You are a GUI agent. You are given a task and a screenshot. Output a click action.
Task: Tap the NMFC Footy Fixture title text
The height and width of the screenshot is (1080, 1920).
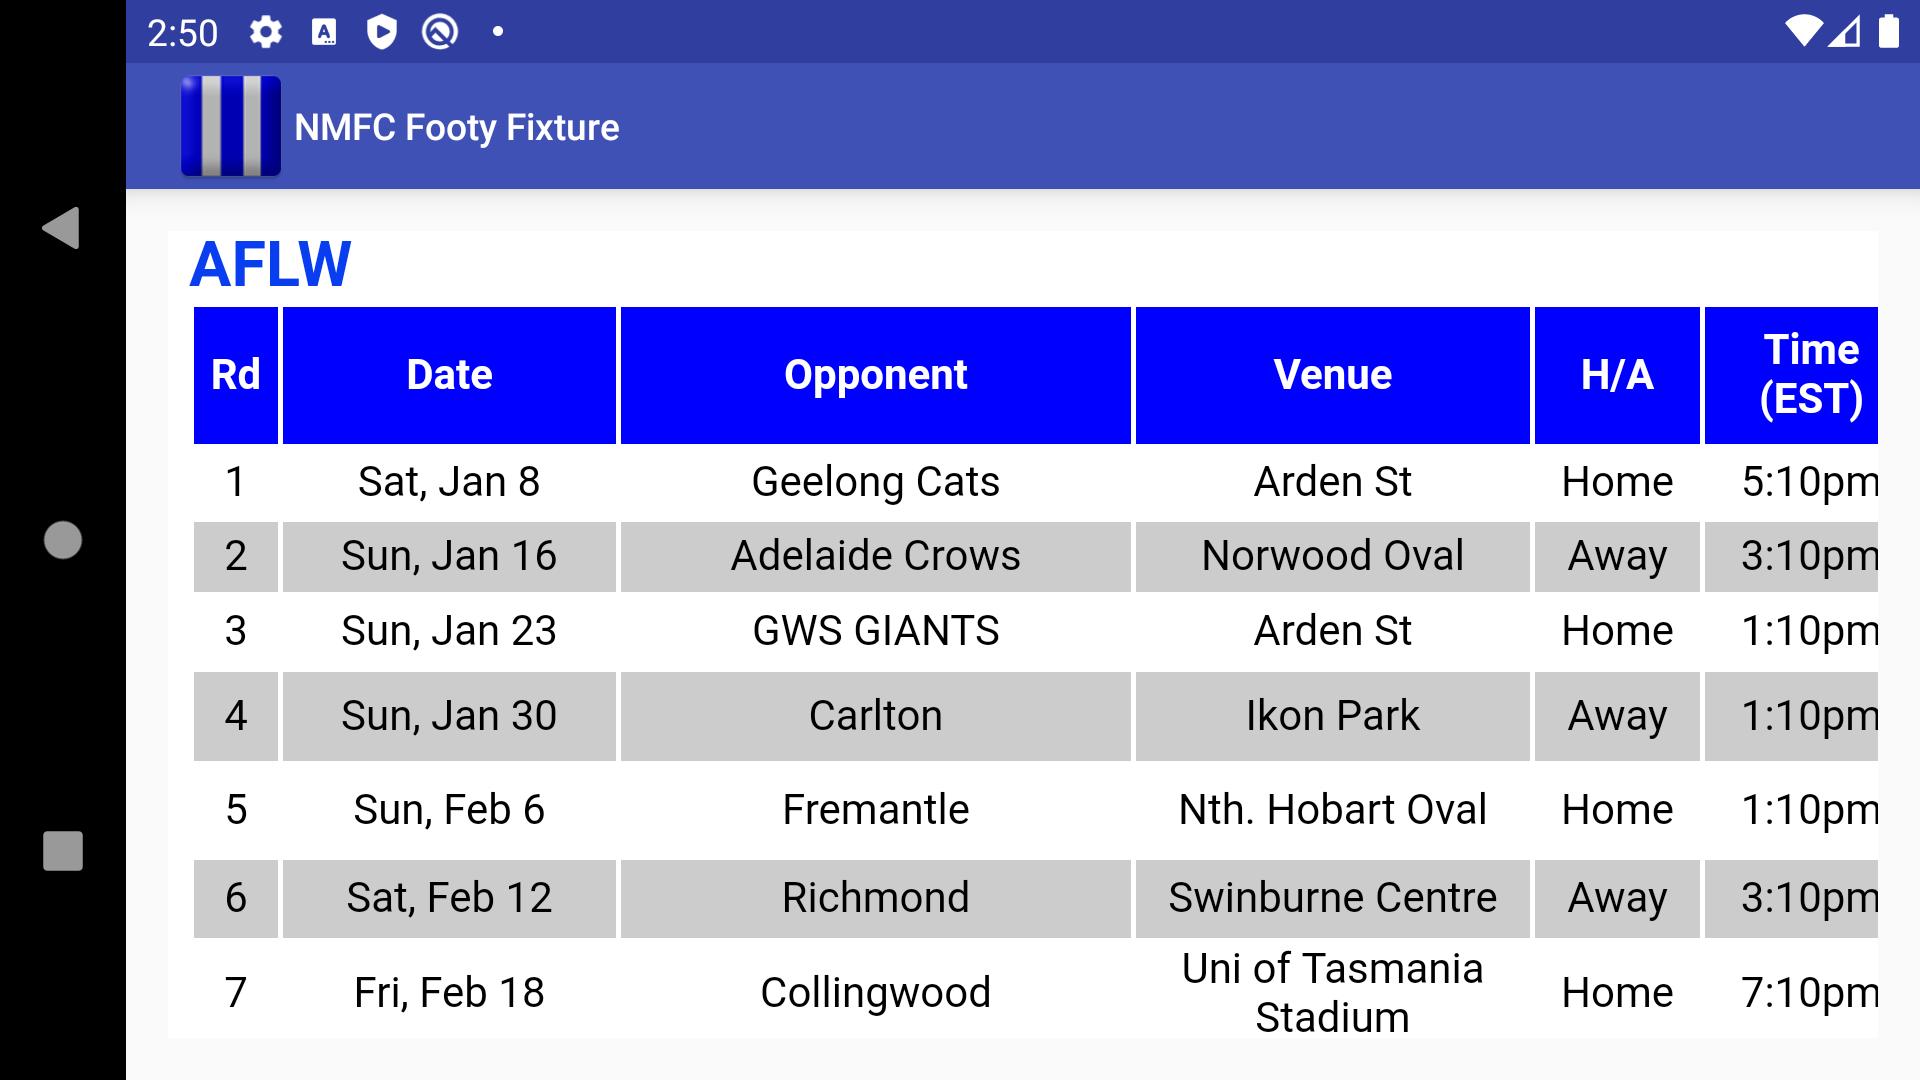coord(456,126)
